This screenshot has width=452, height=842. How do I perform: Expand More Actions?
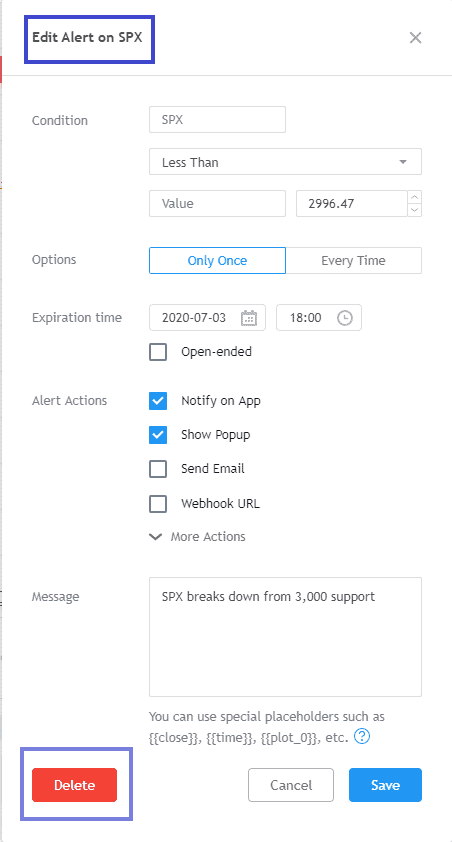click(x=198, y=536)
